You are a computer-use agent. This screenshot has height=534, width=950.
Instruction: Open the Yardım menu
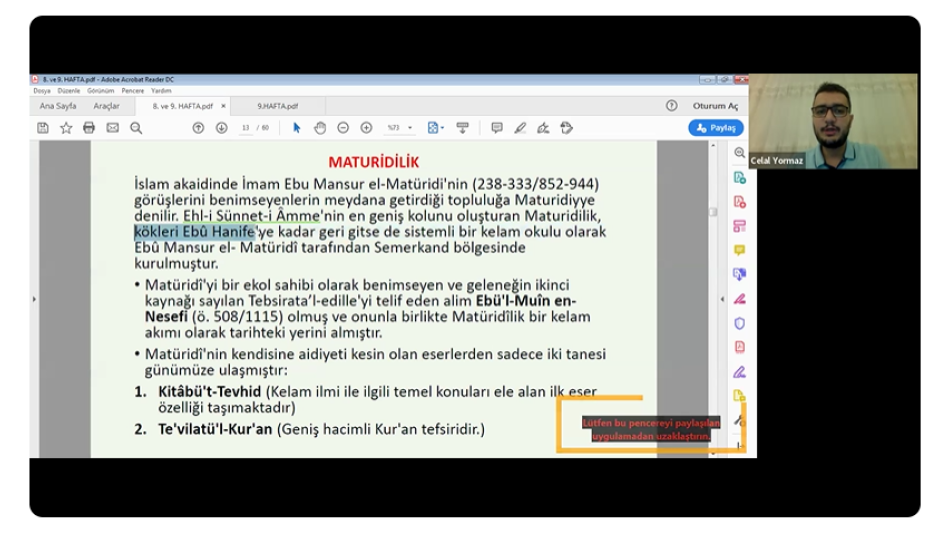point(161,91)
